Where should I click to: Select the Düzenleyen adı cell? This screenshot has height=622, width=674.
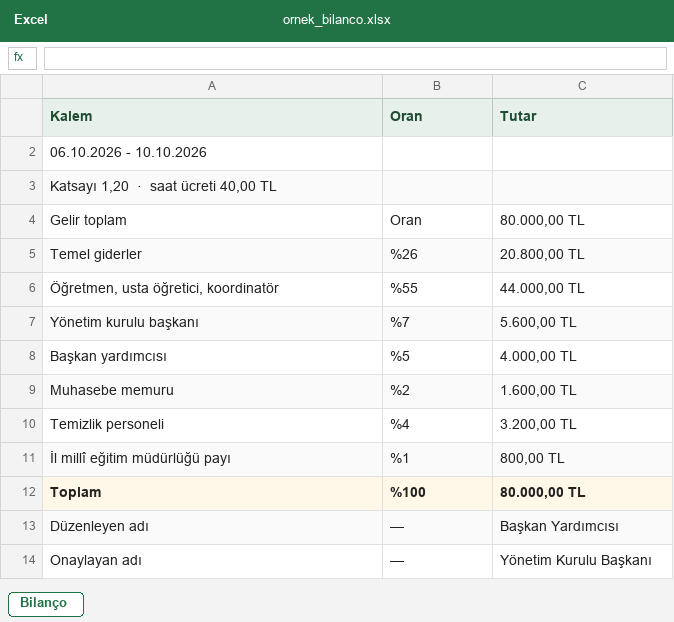tap(212, 527)
